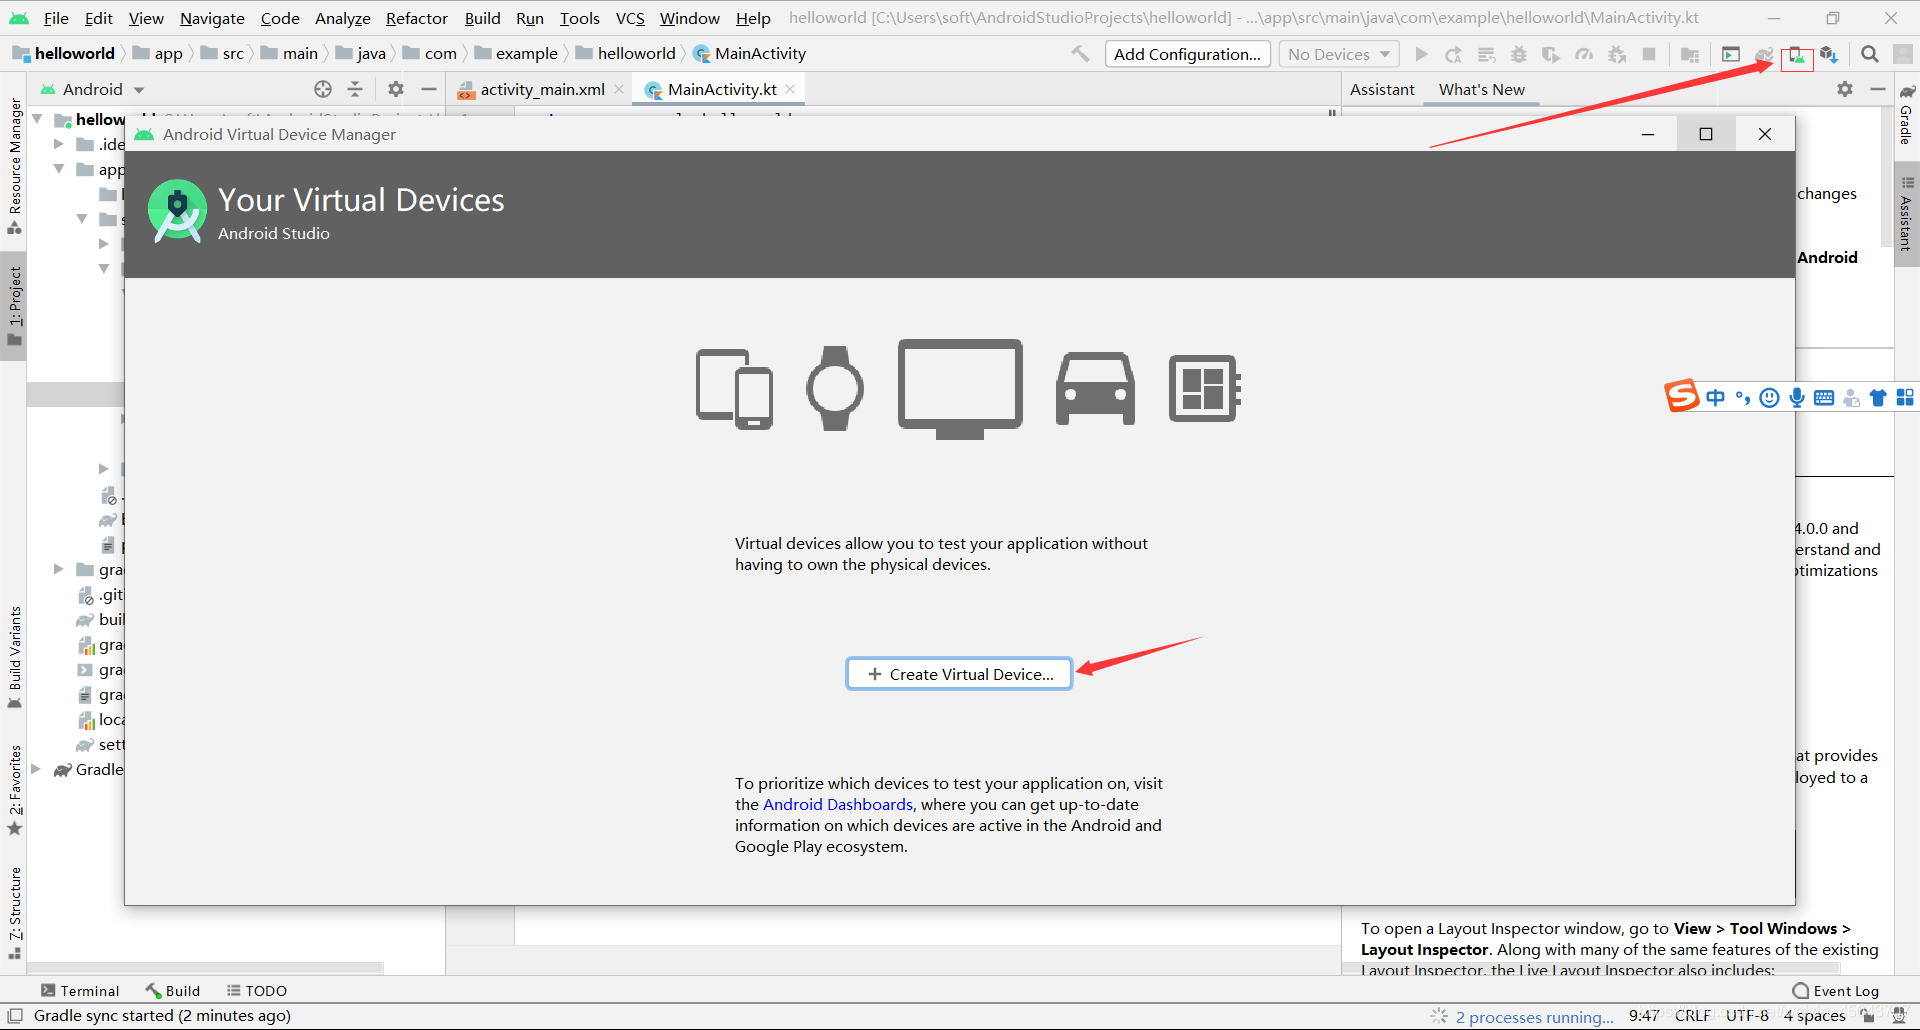The image size is (1920, 1030).
Task: Expand the .idea folder node
Action: click(x=59, y=144)
